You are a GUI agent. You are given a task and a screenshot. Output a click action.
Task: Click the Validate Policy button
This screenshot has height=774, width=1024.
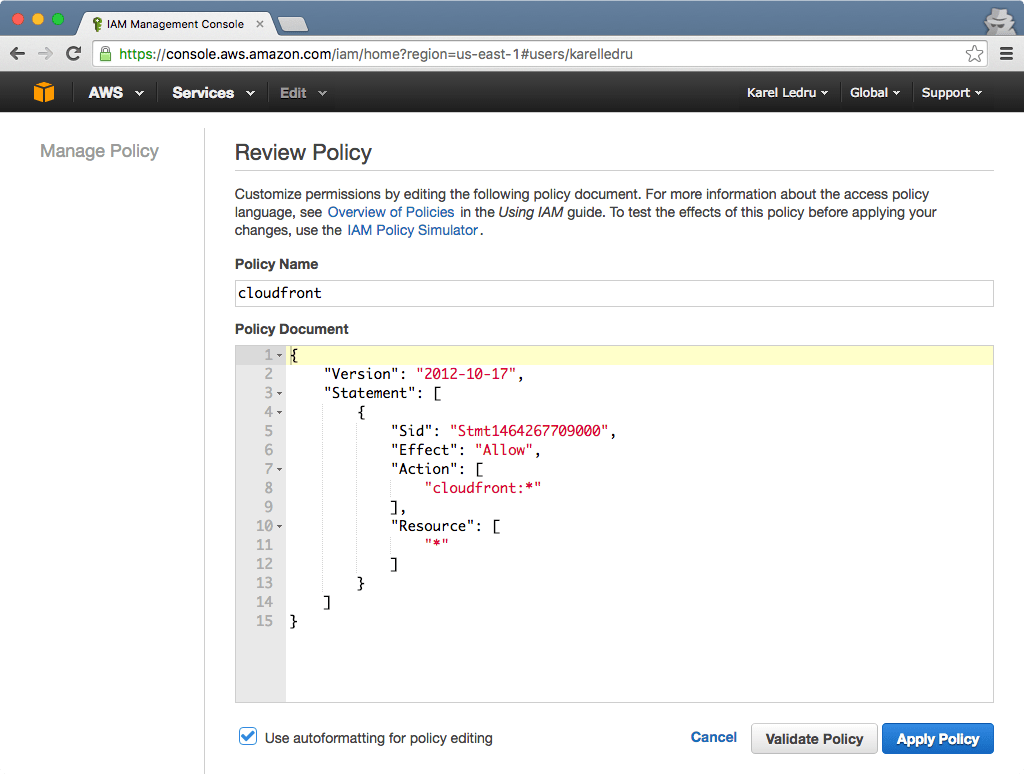coord(814,738)
